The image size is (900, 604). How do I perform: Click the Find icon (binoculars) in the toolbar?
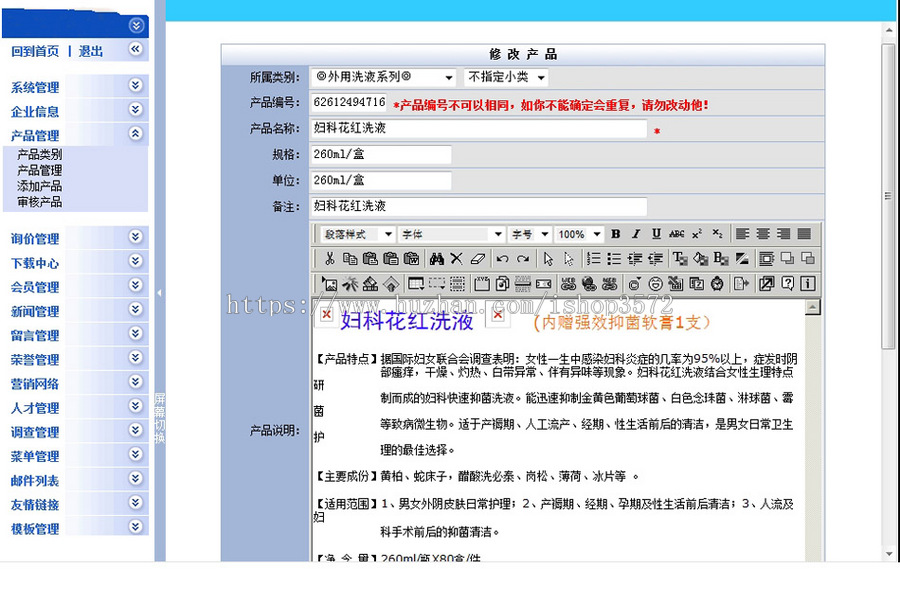click(435, 257)
